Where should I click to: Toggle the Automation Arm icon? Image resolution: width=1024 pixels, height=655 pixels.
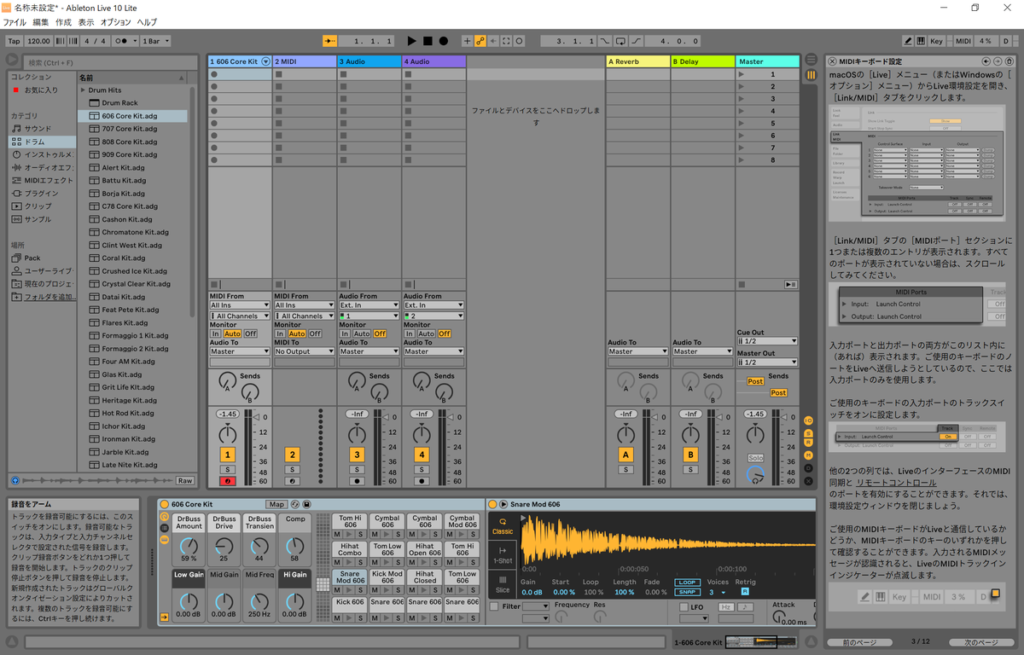point(480,40)
